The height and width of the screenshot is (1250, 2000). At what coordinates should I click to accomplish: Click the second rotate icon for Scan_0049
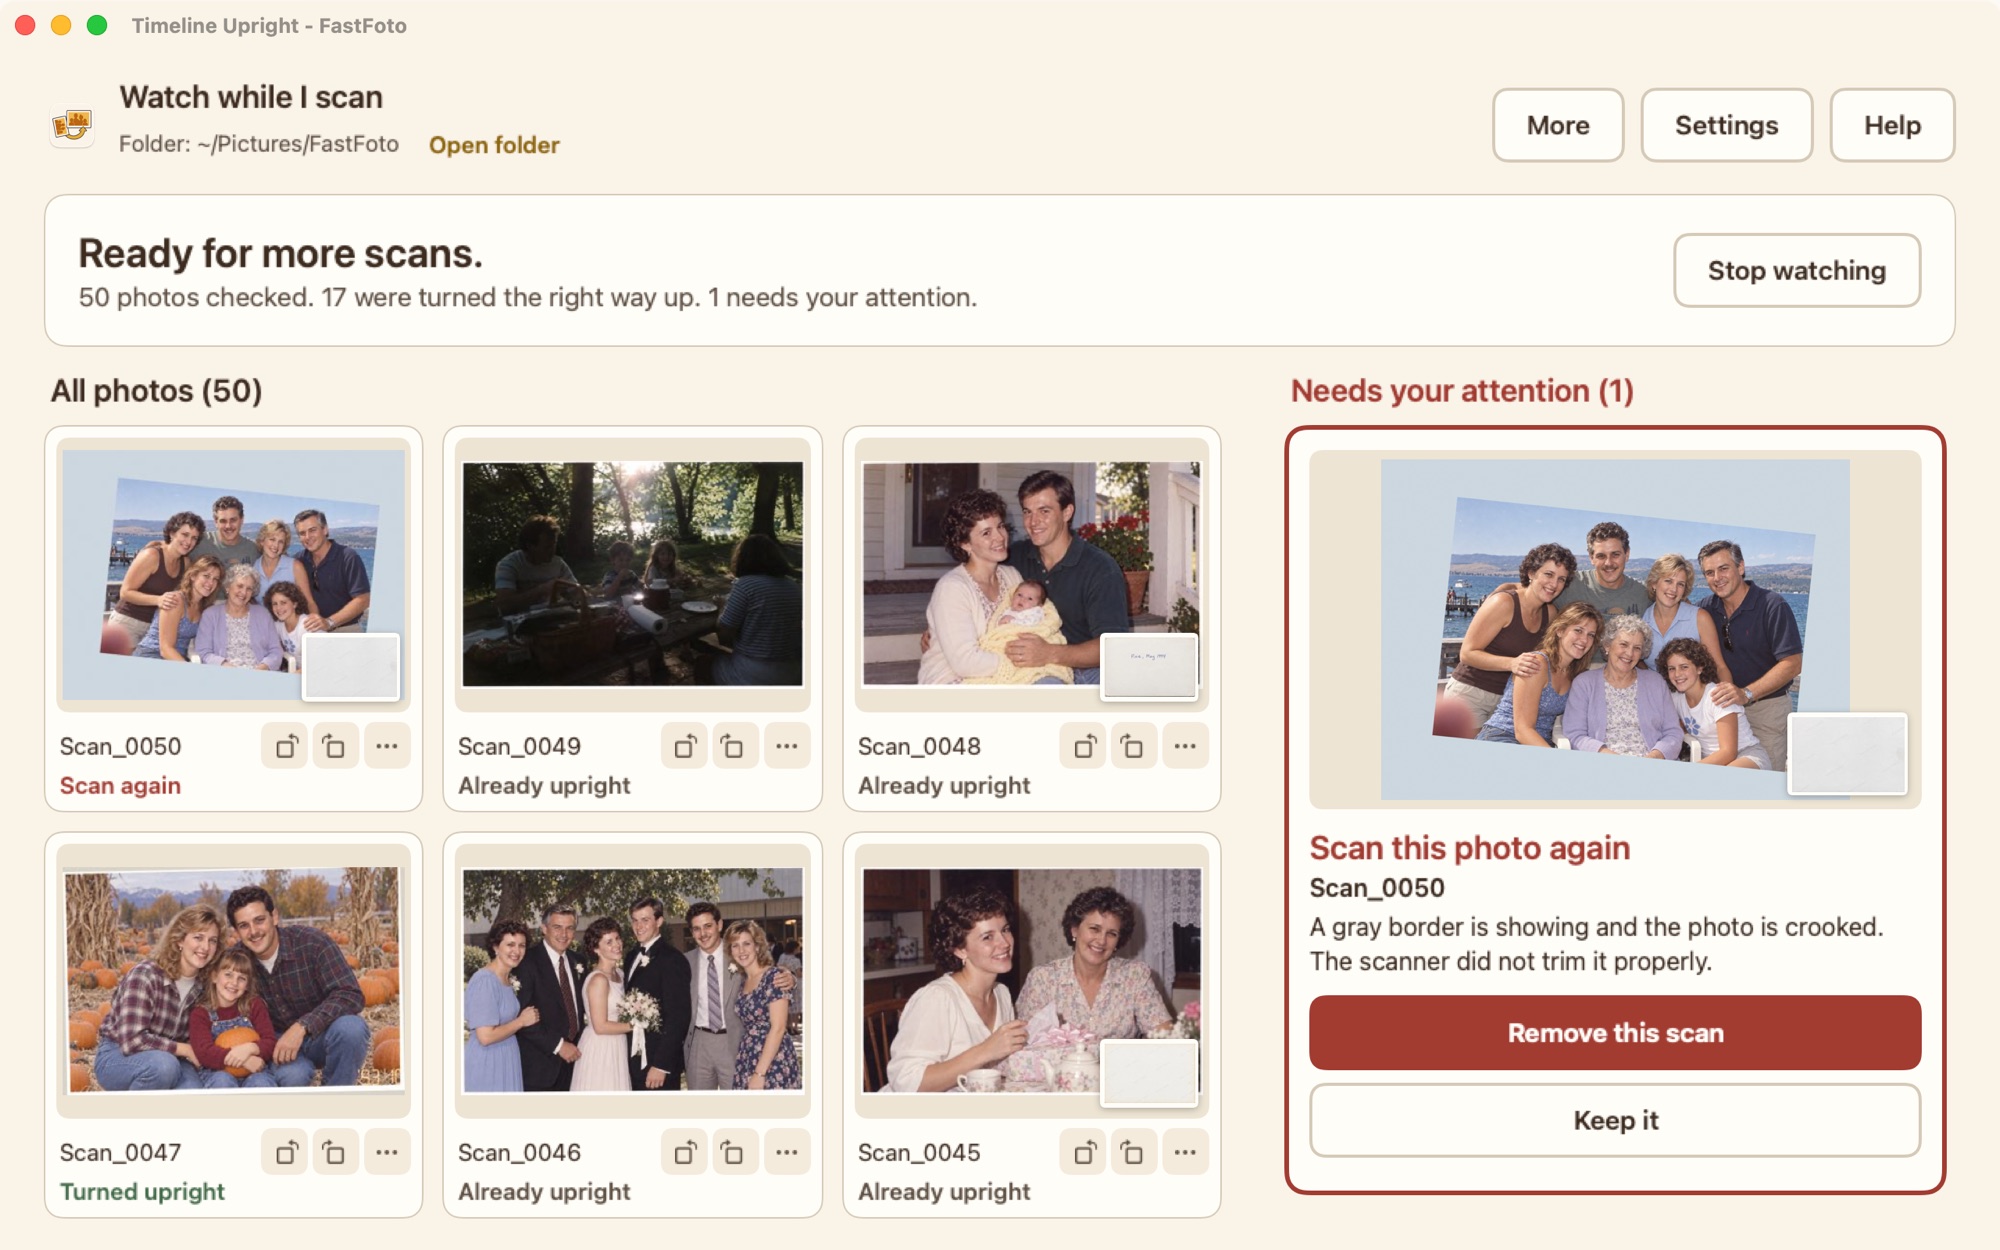point(733,746)
